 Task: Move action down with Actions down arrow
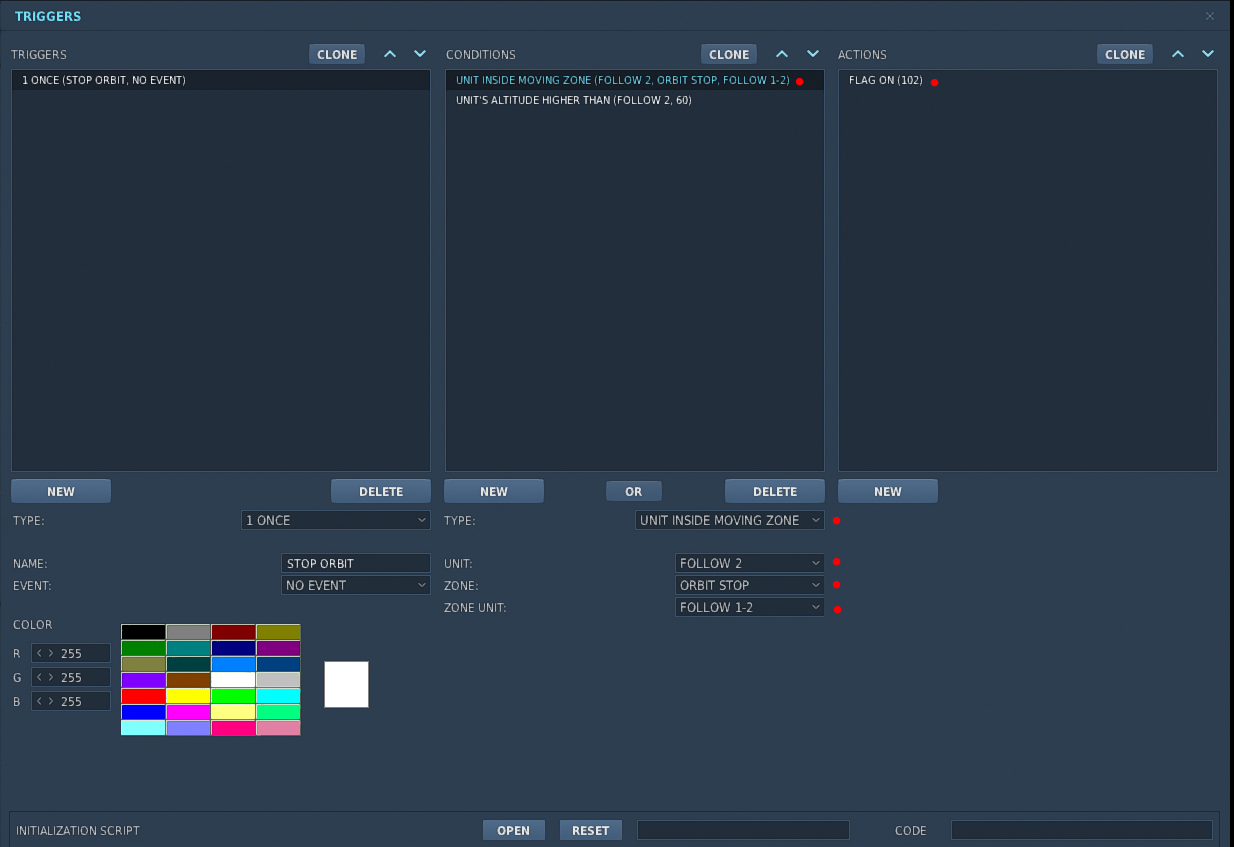[x=1208, y=54]
